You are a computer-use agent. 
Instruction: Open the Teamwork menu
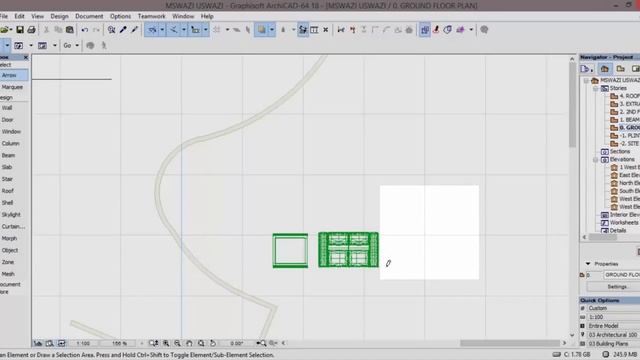click(x=151, y=16)
